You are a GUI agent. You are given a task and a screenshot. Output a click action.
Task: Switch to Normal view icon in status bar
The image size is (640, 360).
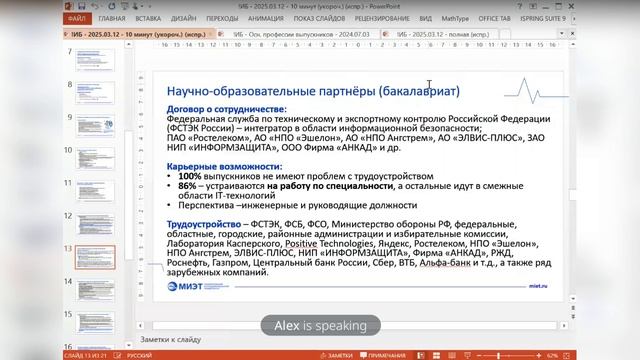tap(421, 356)
